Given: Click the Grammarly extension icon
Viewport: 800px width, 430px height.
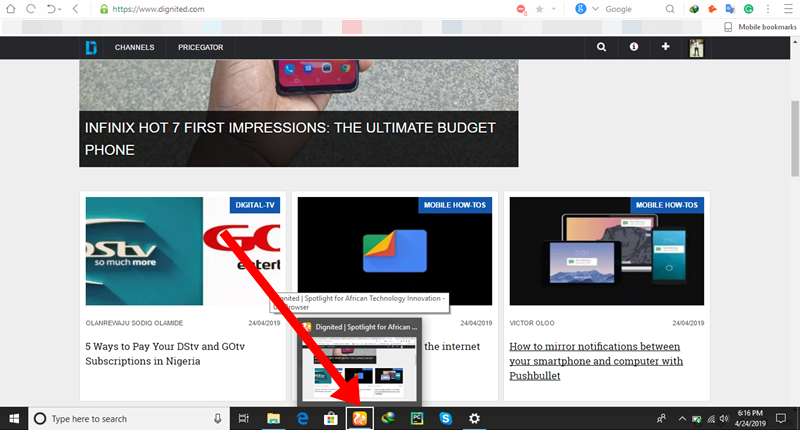Looking at the screenshot, I should (748, 9).
